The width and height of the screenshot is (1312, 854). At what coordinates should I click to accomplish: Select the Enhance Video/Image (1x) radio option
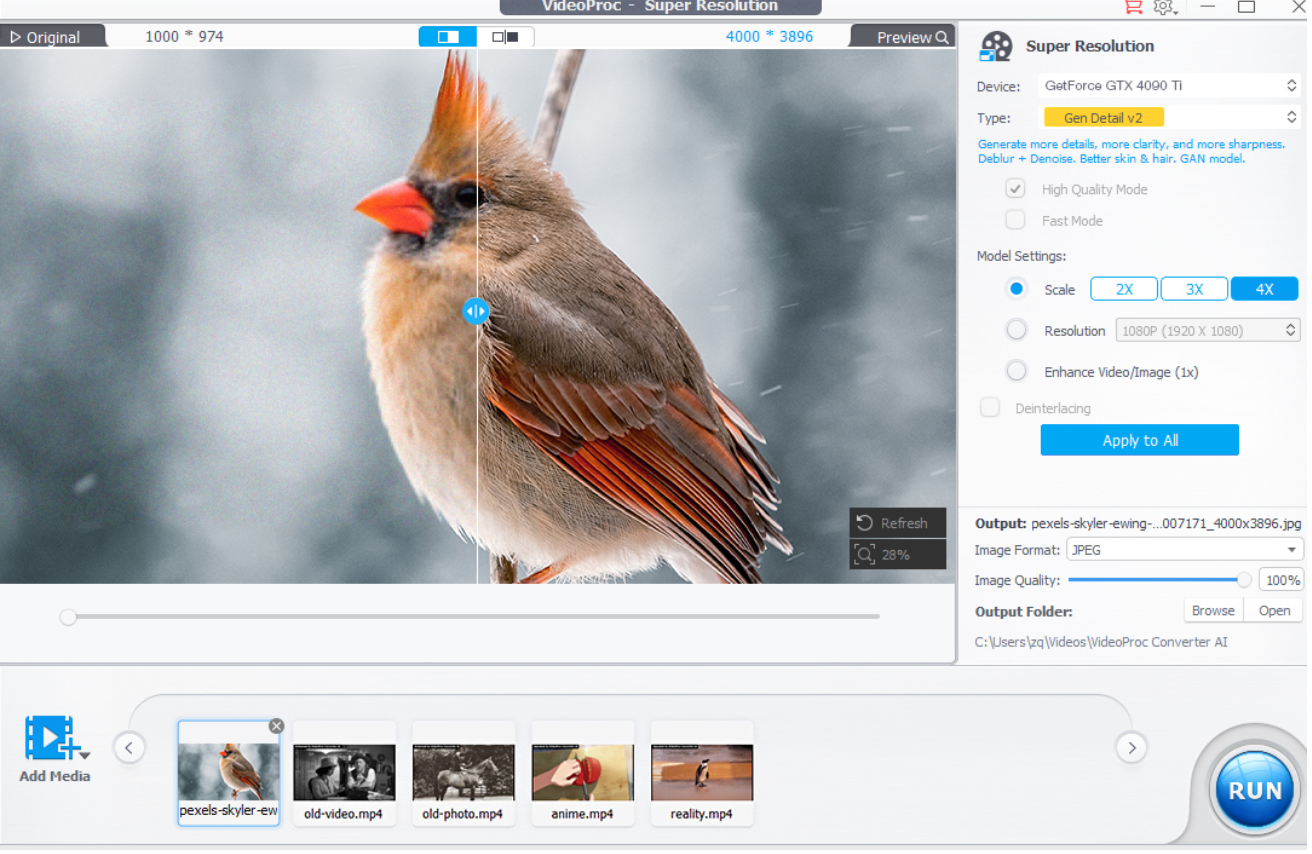[x=1016, y=371]
